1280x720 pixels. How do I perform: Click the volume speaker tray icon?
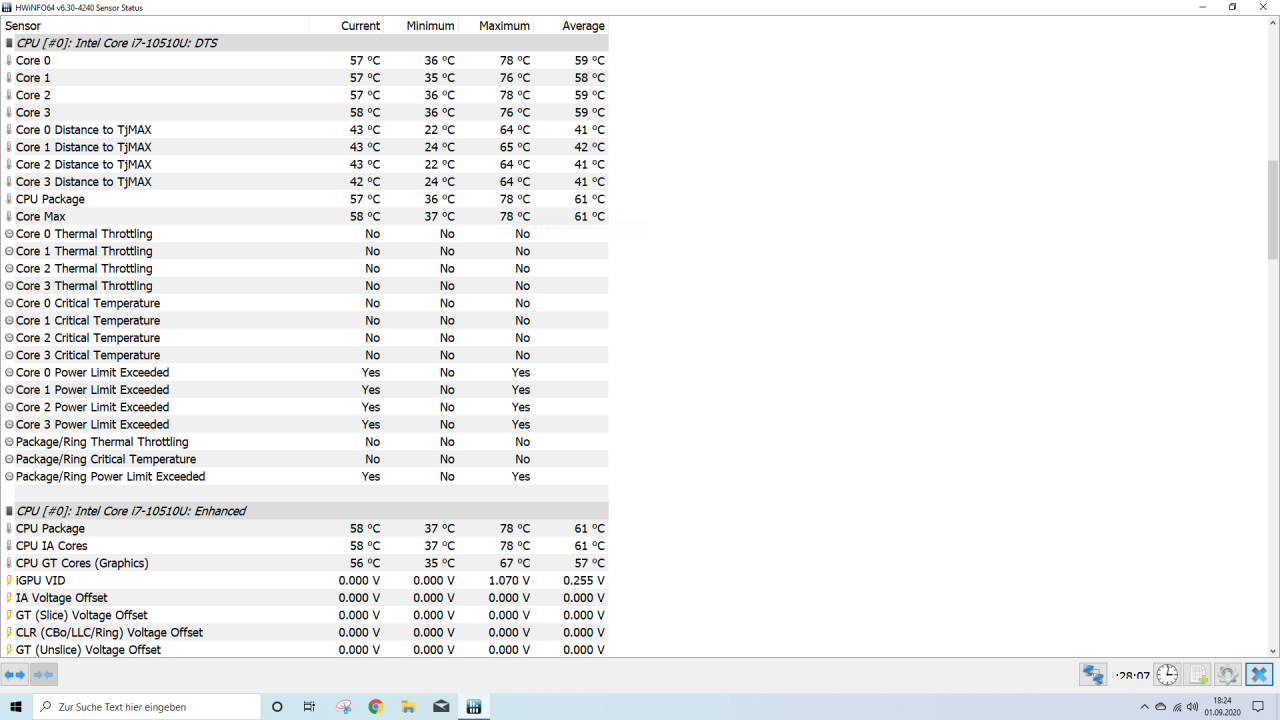1194,707
